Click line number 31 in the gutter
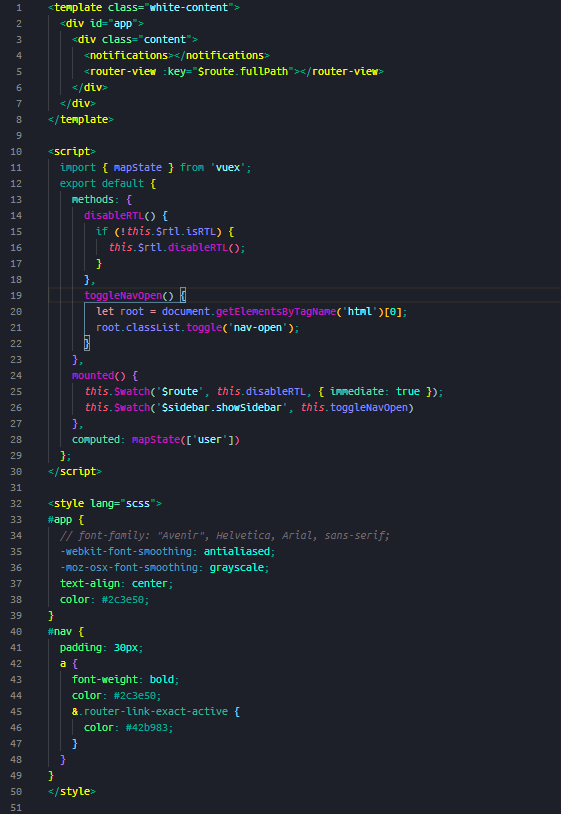Image resolution: width=561 pixels, height=814 pixels. pos(16,487)
